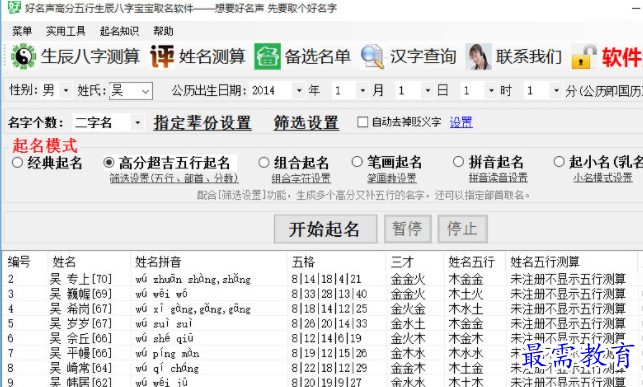Click the 暂停 button

tap(408, 229)
